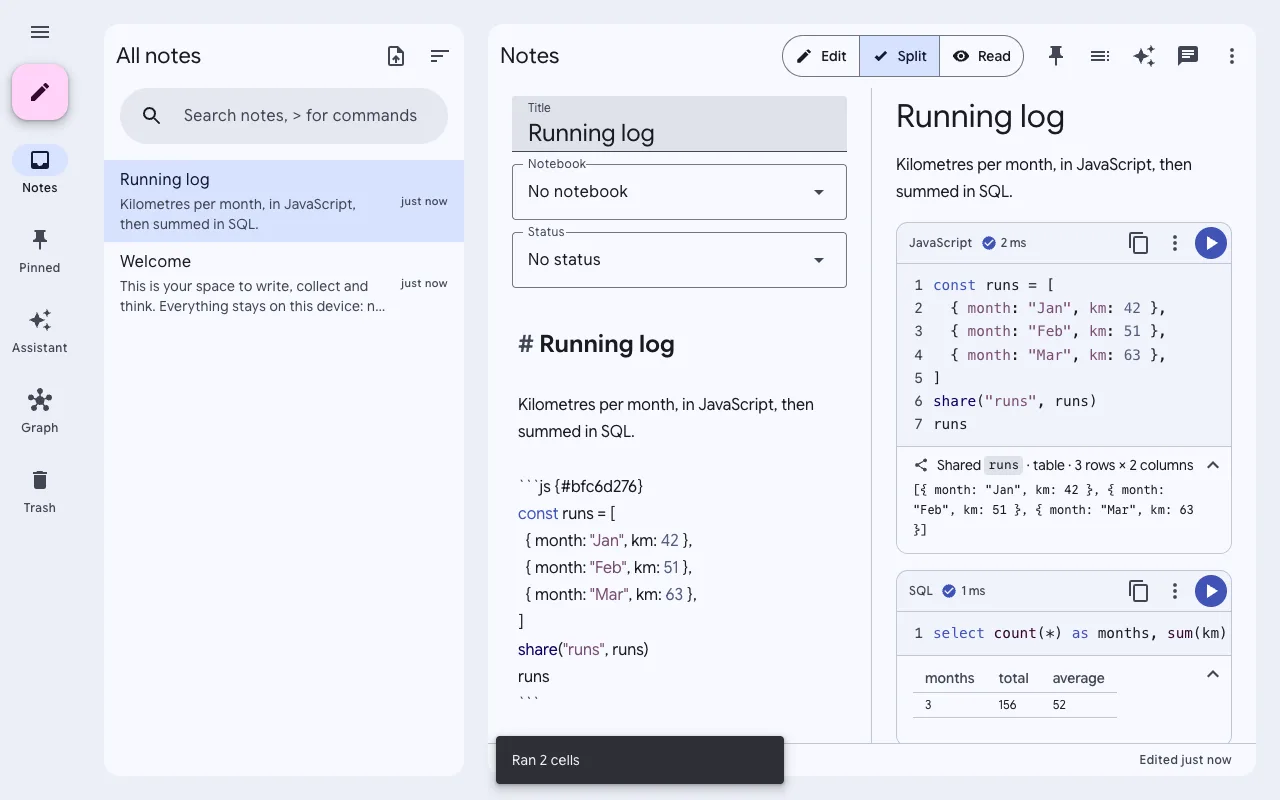Create a new note with pencil button
Image resolution: width=1280 pixels, height=800 pixels.
(x=40, y=92)
